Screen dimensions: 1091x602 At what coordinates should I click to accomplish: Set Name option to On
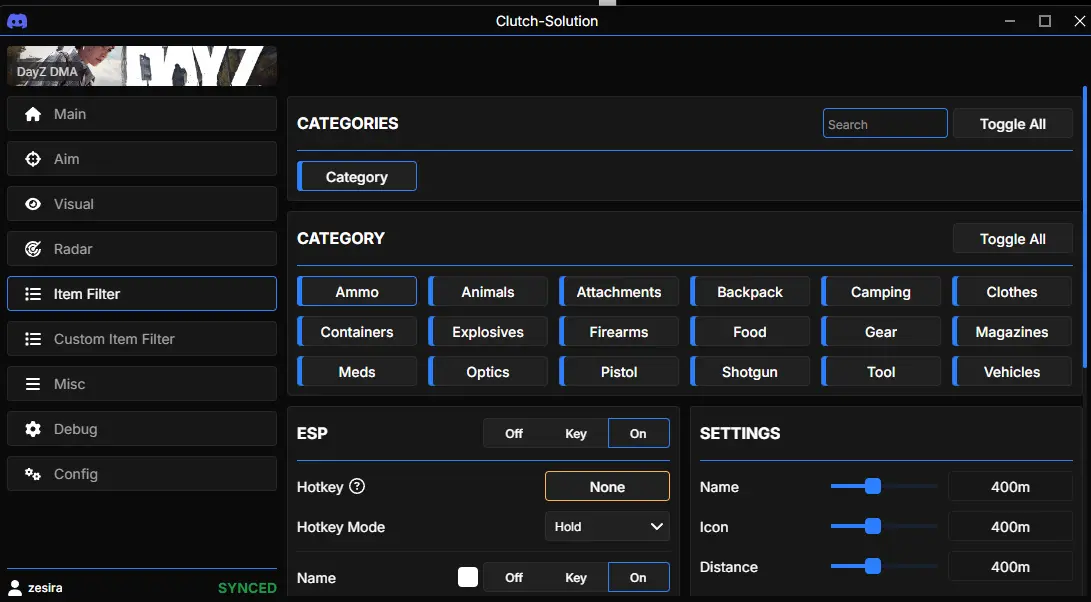point(638,577)
